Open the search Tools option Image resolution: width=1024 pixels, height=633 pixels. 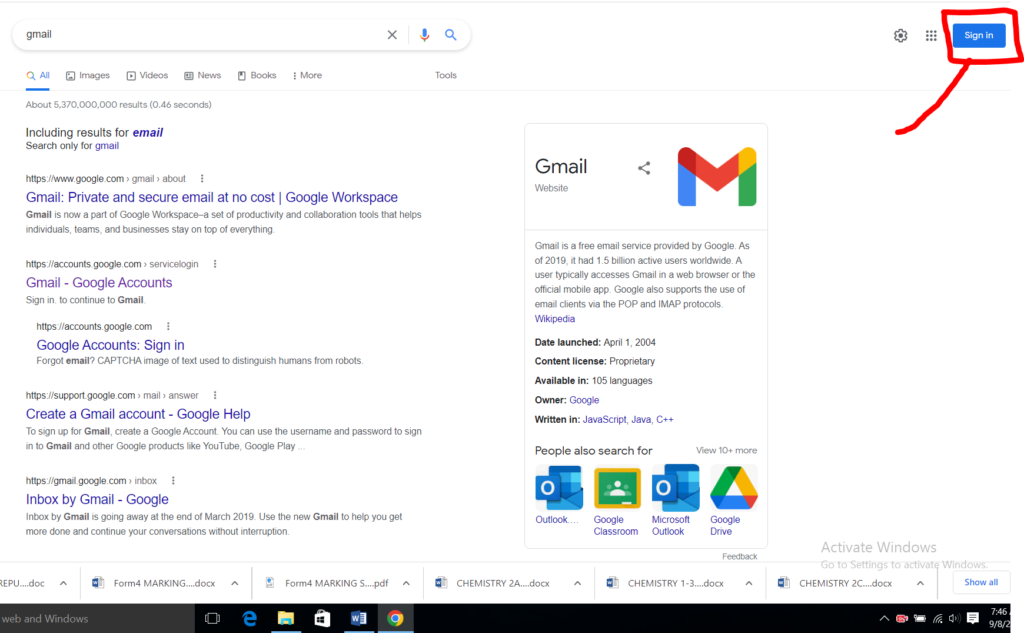click(446, 76)
